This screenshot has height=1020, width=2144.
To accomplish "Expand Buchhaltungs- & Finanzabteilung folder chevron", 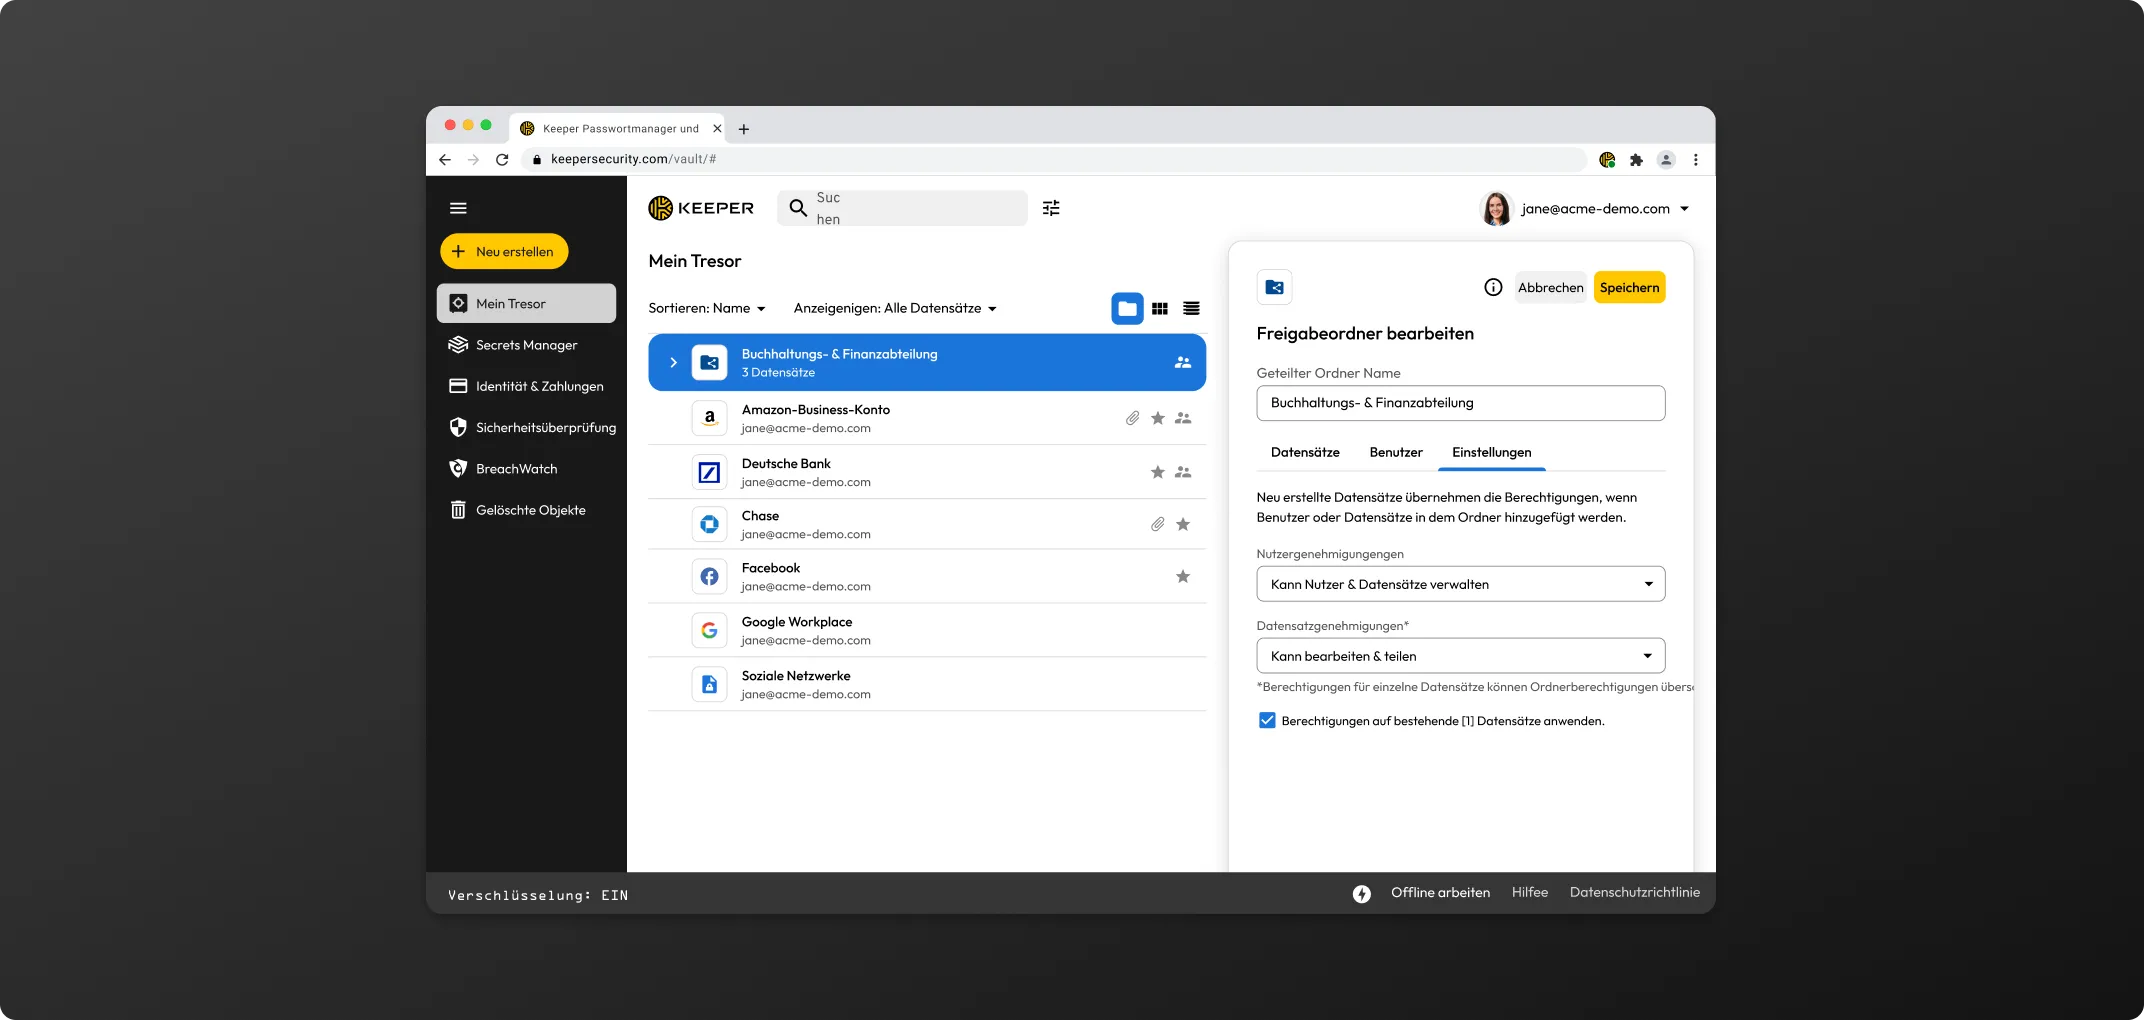I will [673, 362].
